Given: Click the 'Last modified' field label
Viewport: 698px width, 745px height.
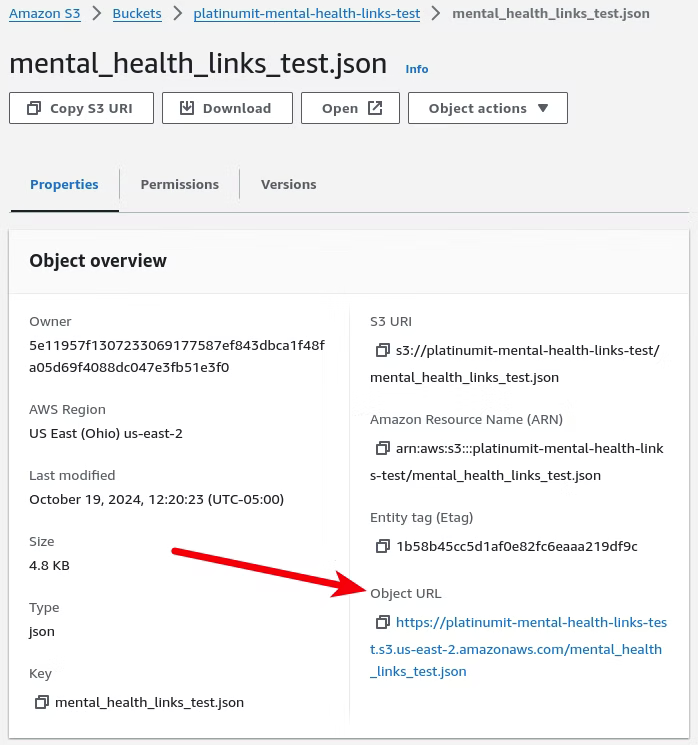Looking at the screenshot, I should (72, 476).
